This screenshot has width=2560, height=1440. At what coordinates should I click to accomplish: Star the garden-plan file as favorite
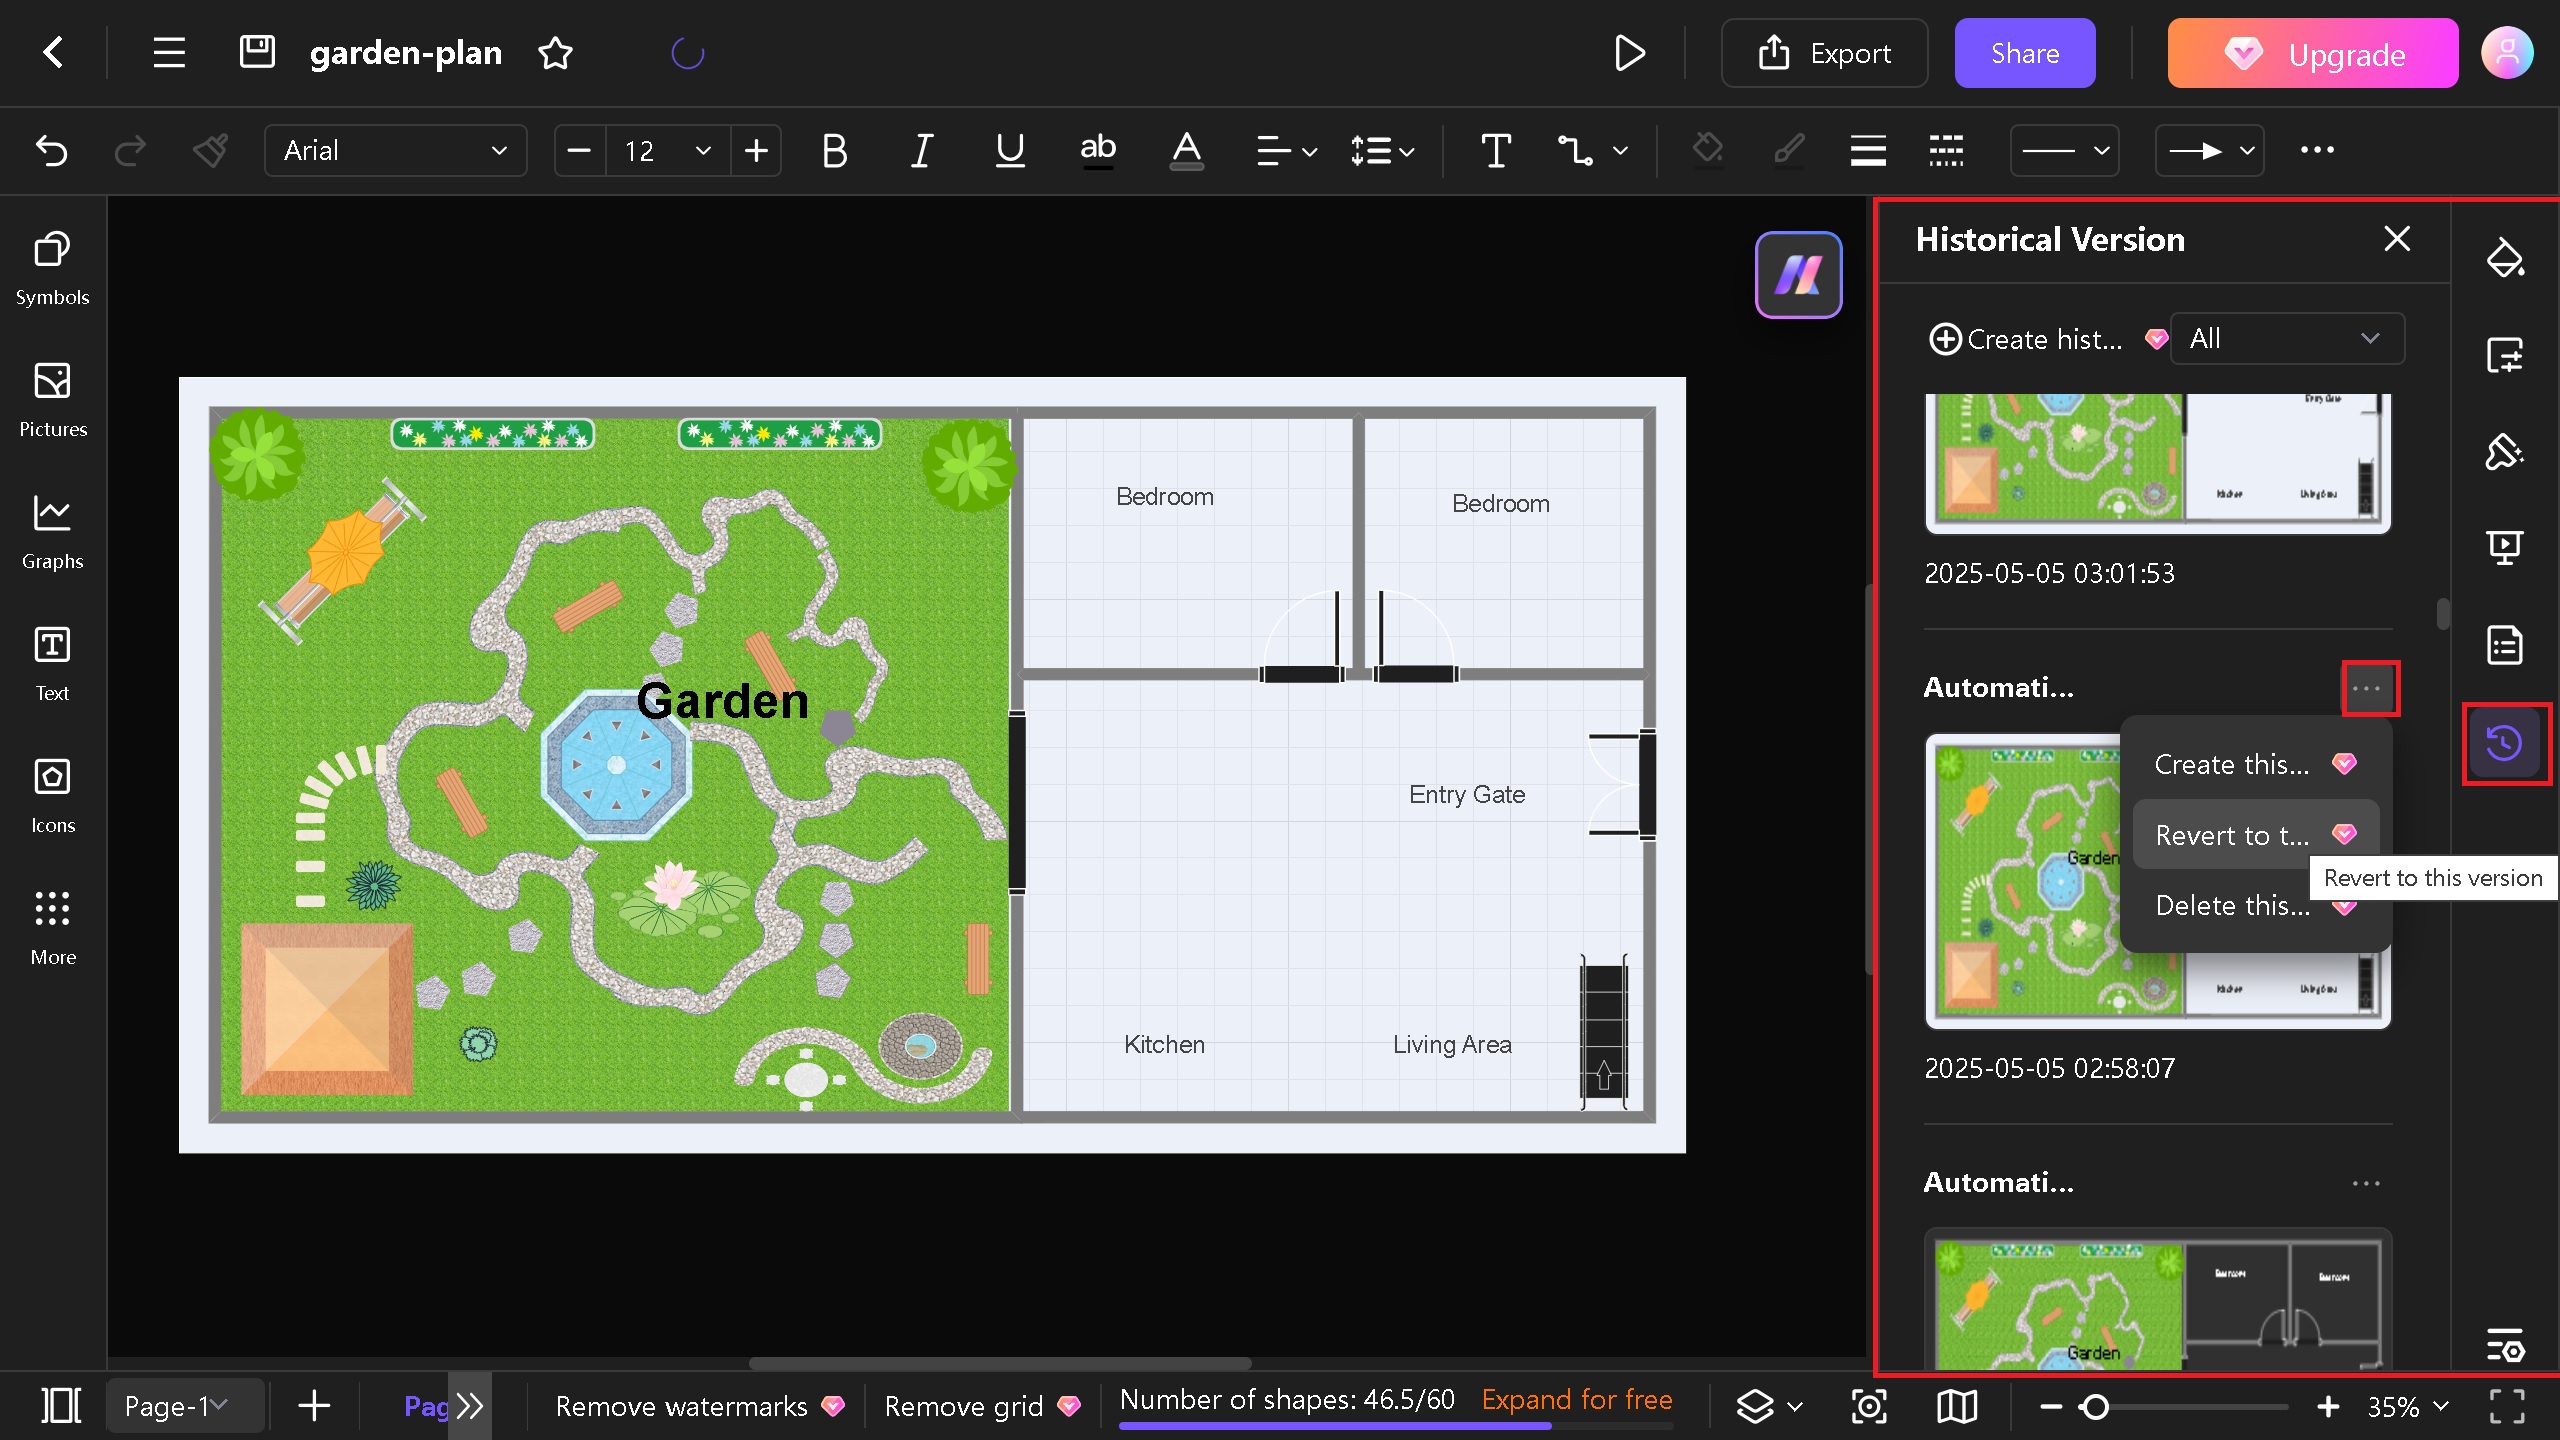pyautogui.click(x=555, y=53)
